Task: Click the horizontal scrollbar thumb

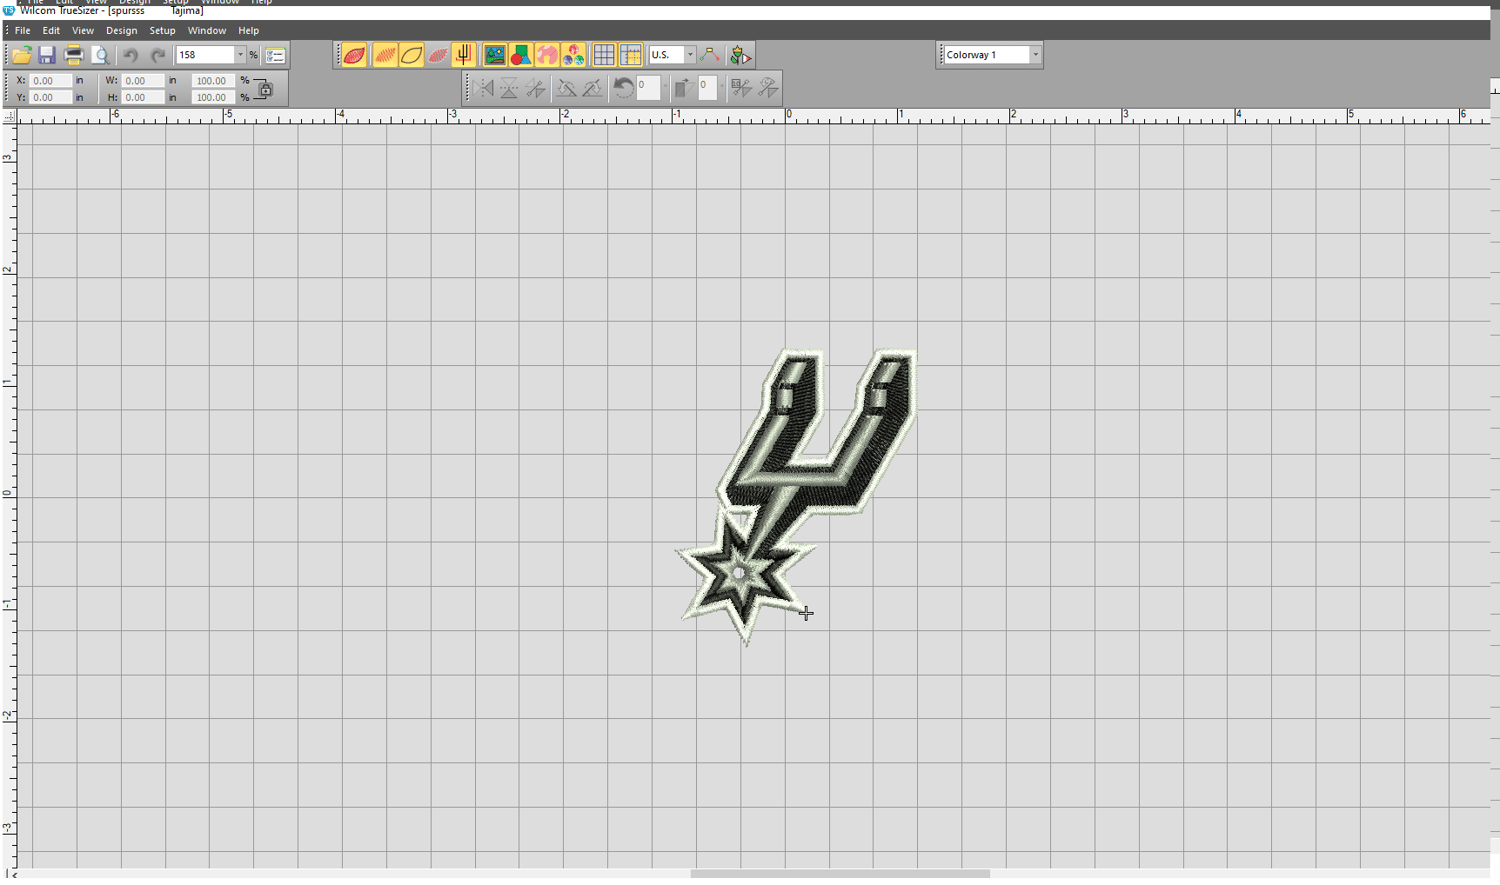Action: coord(840,875)
